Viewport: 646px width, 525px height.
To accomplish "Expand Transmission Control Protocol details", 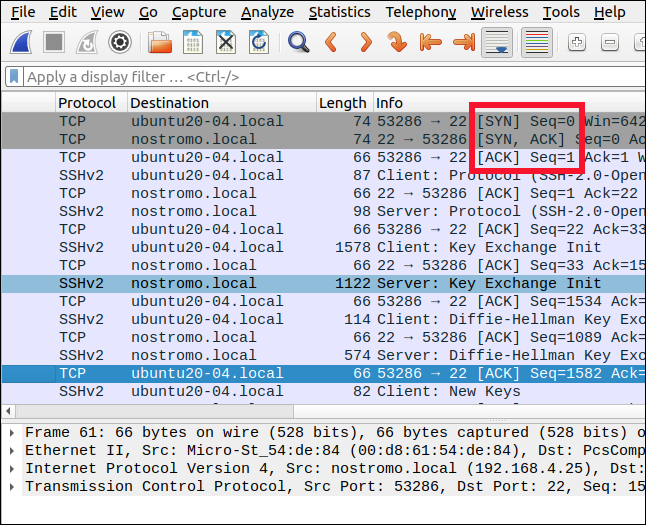I will (11, 486).
